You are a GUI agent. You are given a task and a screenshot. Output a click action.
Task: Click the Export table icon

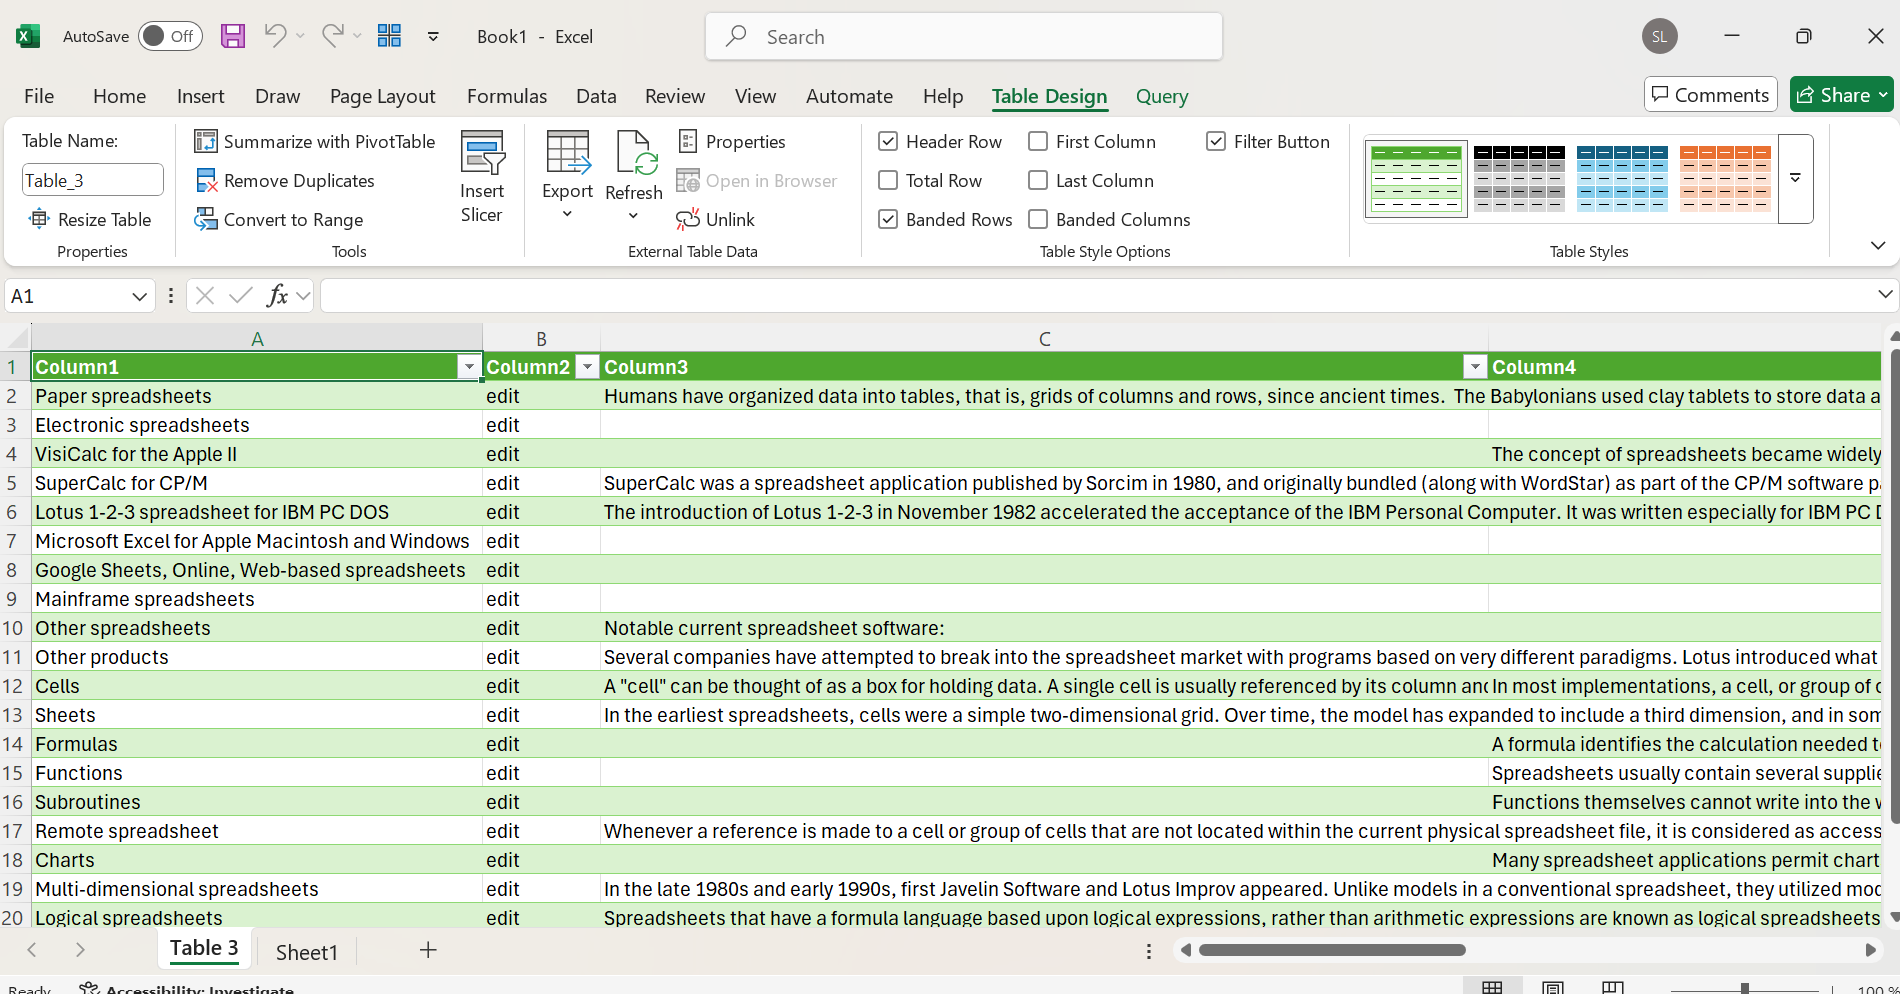pyautogui.click(x=568, y=153)
